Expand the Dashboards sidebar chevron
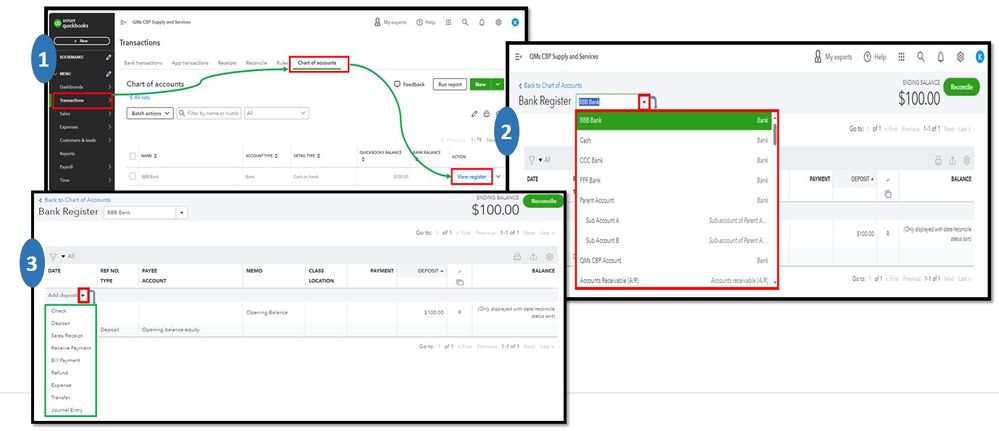 point(110,87)
